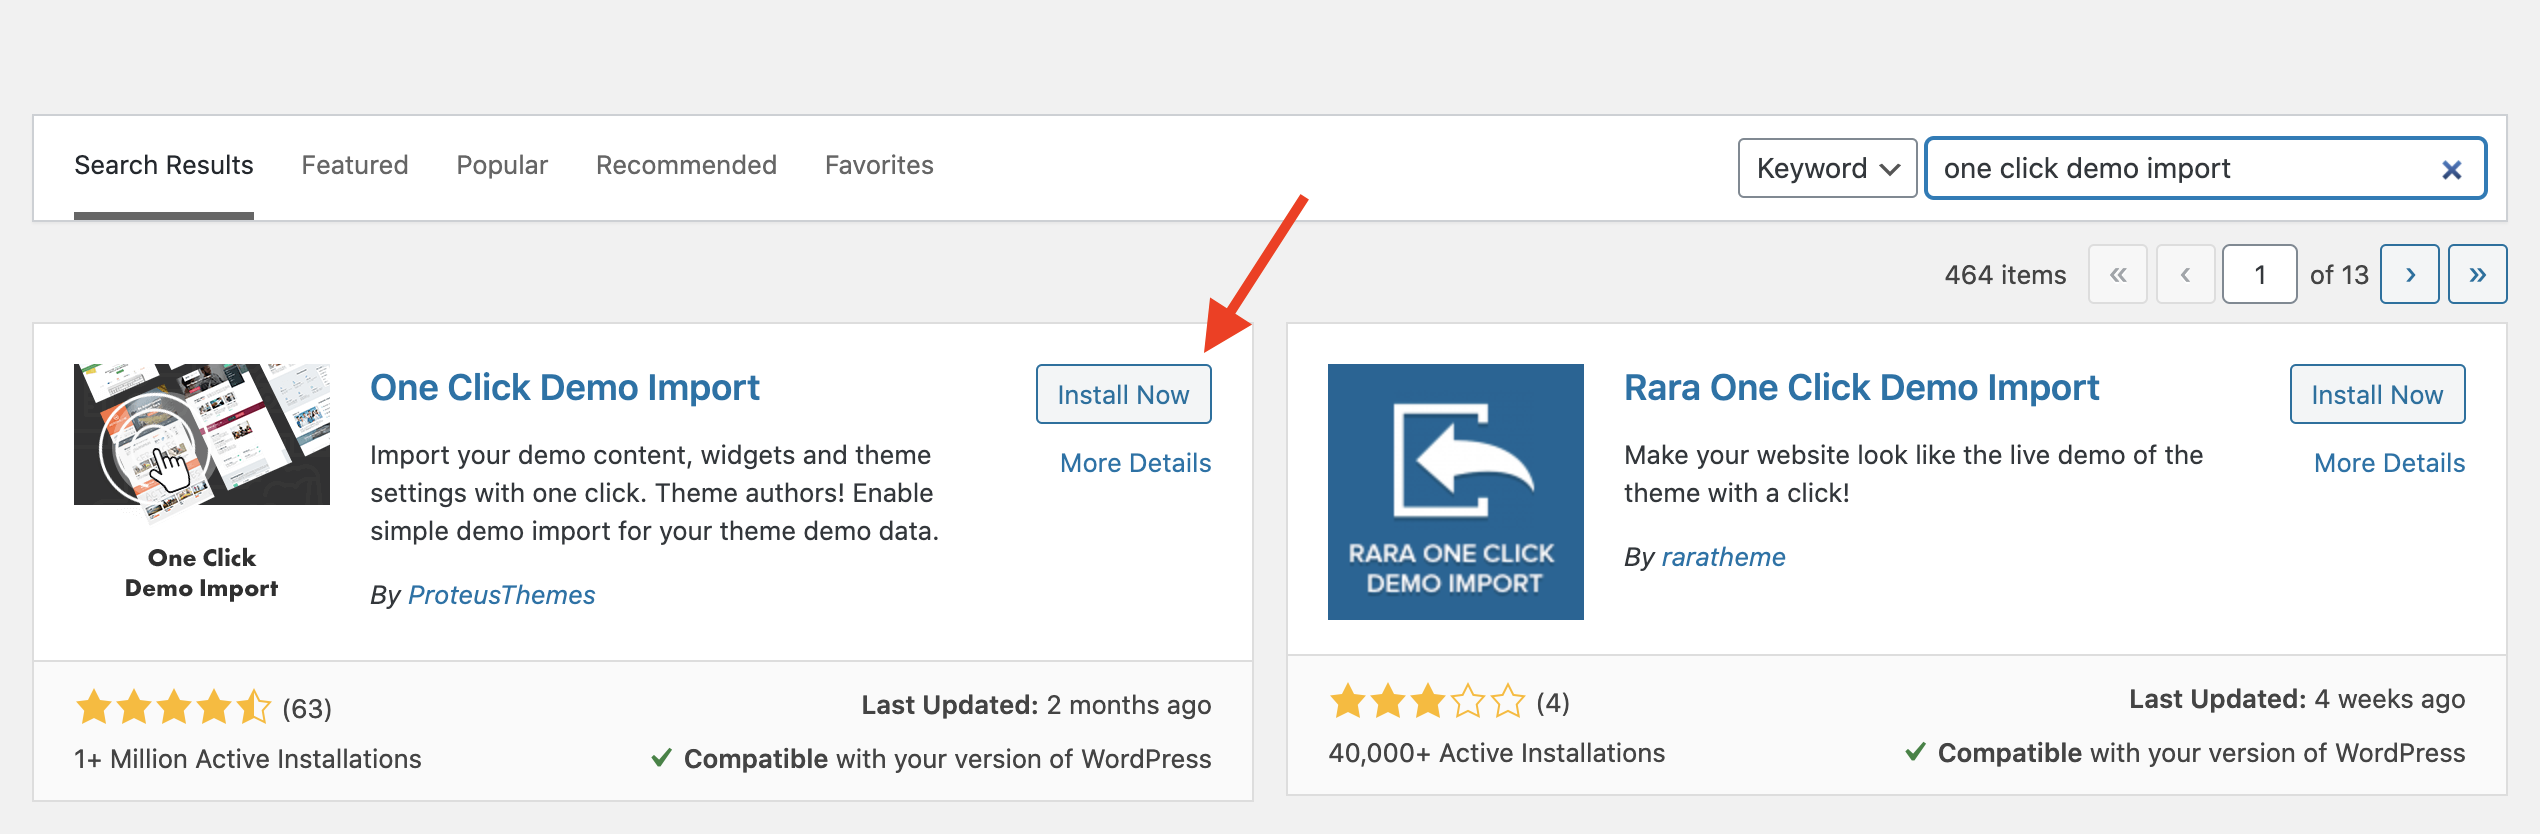Viewport: 2540px width, 834px height.
Task: Open the Favorites tab
Action: click(x=879, y=165)
